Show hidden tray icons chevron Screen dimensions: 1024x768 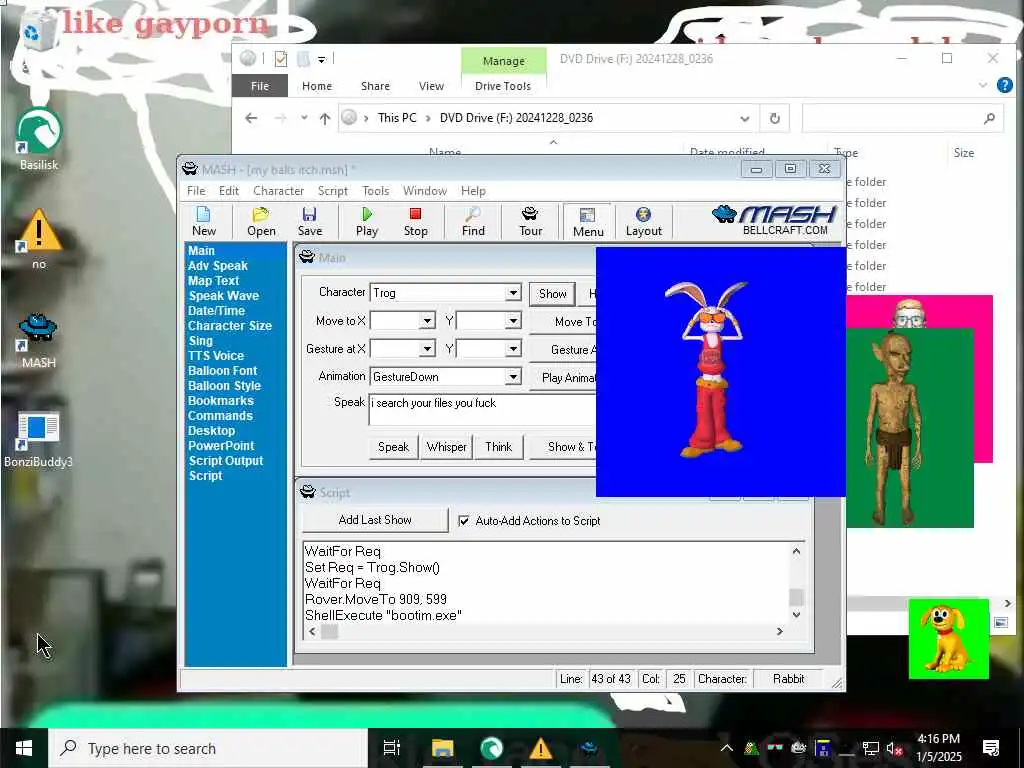[726, 748]
